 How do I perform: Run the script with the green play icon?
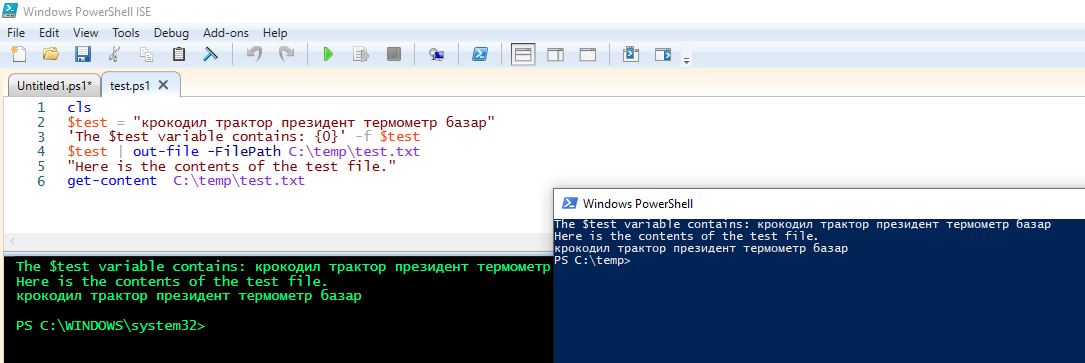pyautogui.click(x=329, y=54)
